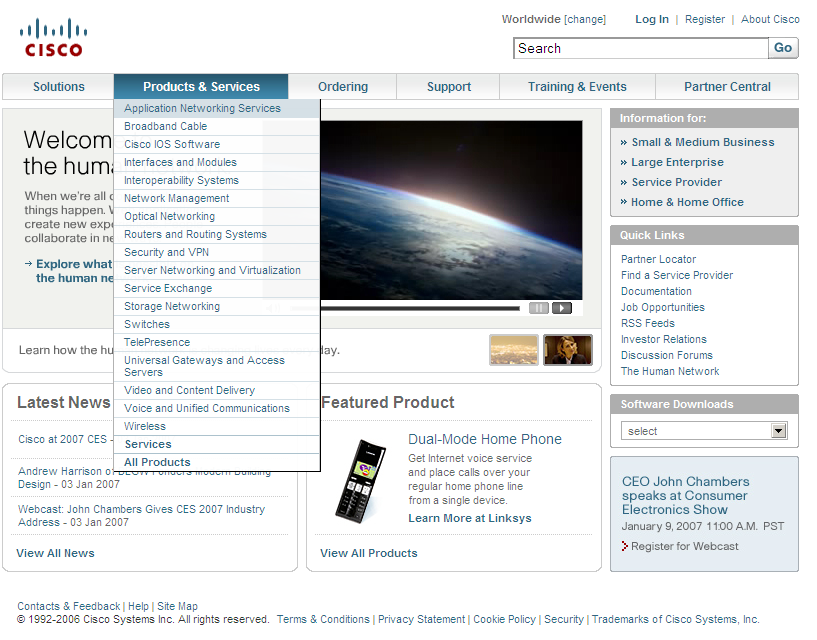
Task: Choose Network Management from the menu
Action: point(217,198)
